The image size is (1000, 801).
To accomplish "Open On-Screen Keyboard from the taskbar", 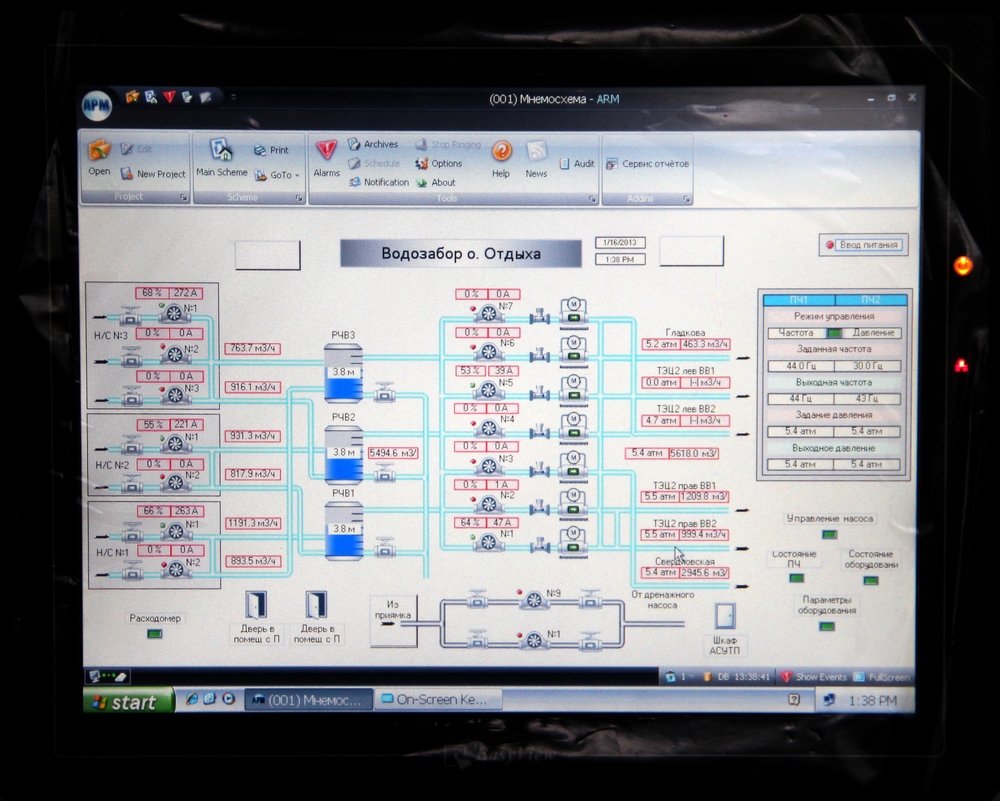I will 438,701.
